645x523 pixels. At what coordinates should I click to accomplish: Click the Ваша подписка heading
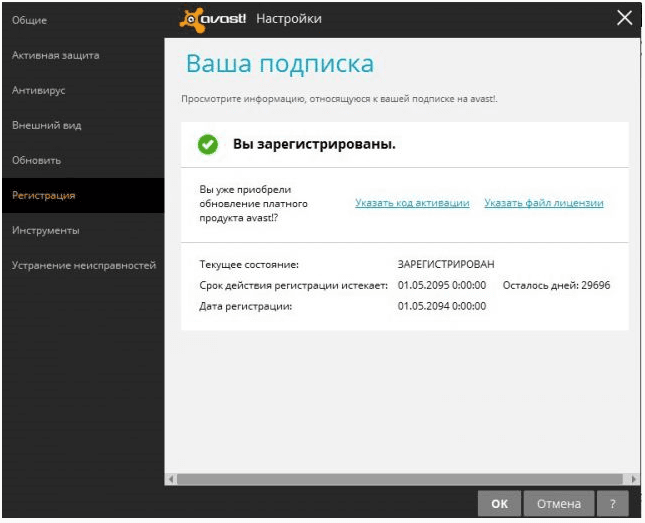point(280,64)
